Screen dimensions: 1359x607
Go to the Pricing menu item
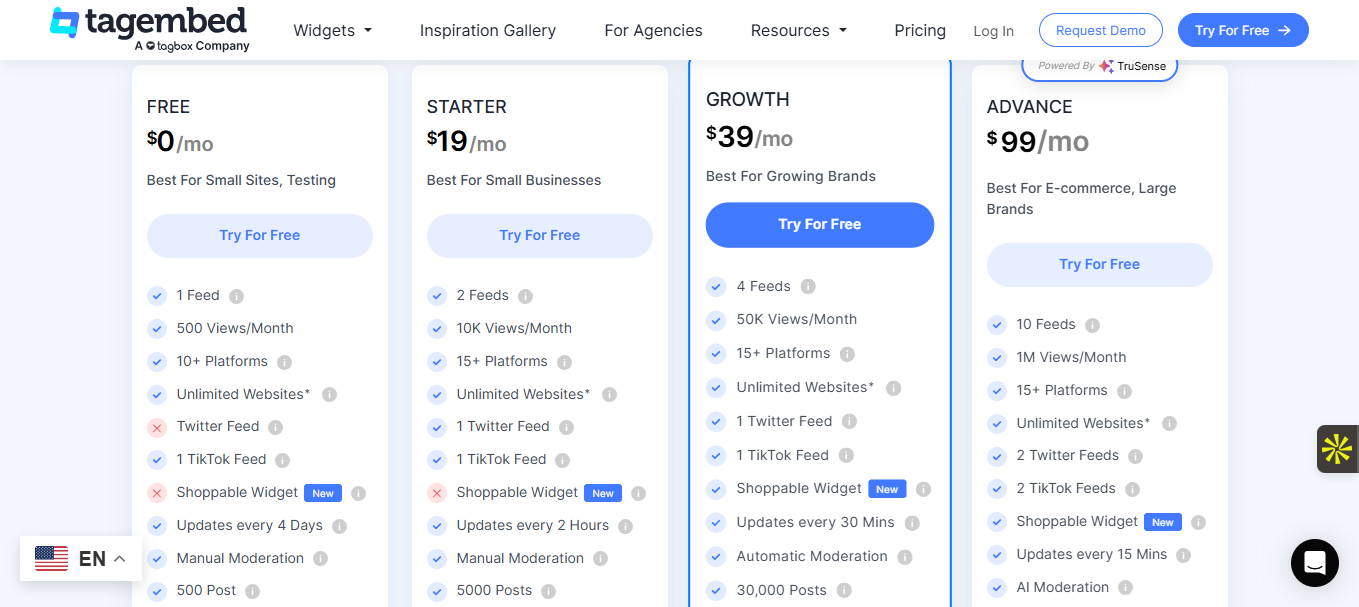click(x=920, y=30)
